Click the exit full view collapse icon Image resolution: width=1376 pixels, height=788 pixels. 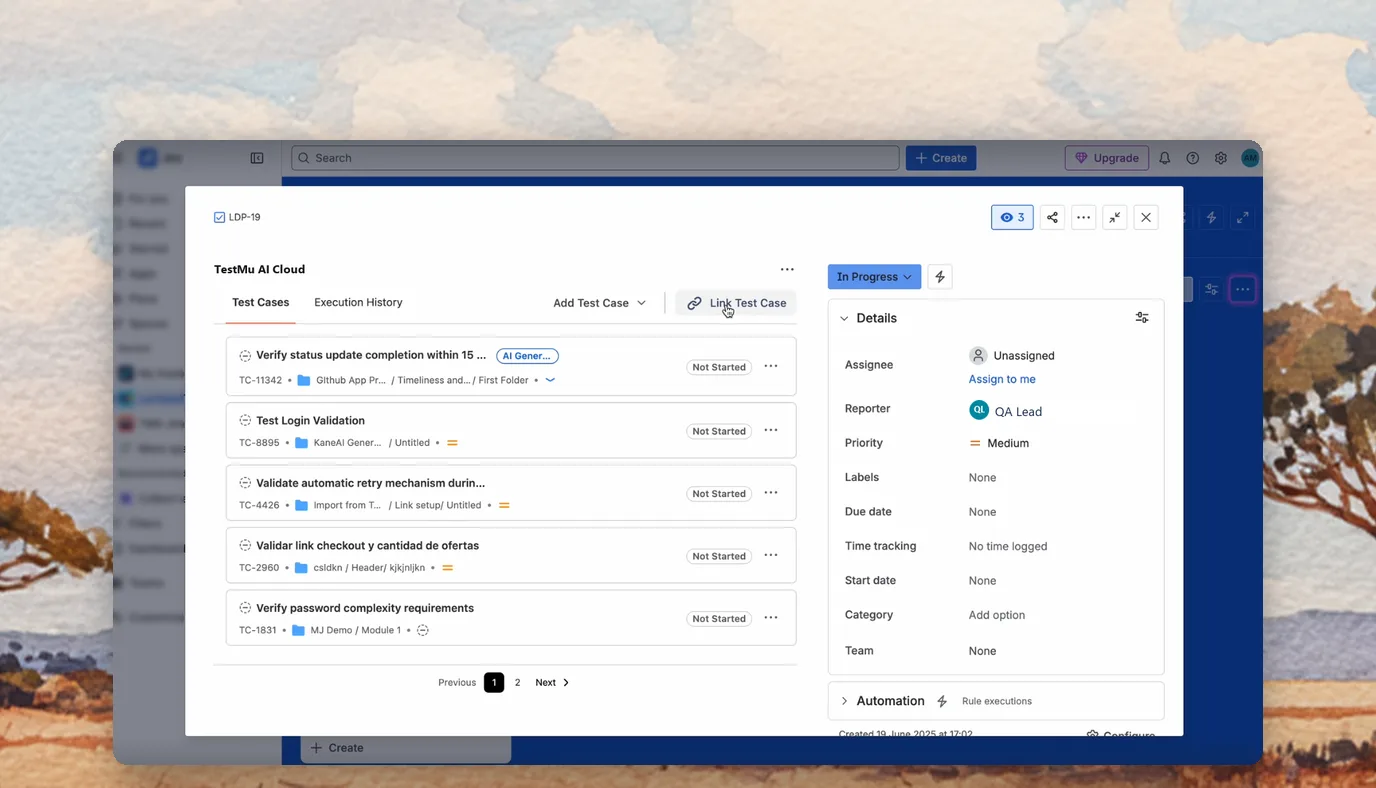[x=1115, y=217]
